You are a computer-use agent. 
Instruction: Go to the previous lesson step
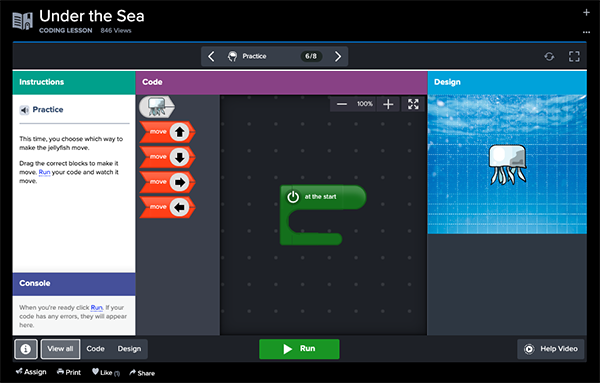[x=211, y=57]
